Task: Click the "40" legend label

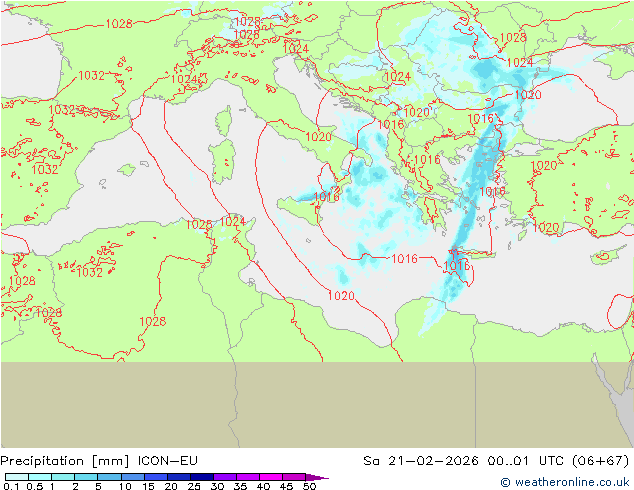Action: click(x=263, y=486)
